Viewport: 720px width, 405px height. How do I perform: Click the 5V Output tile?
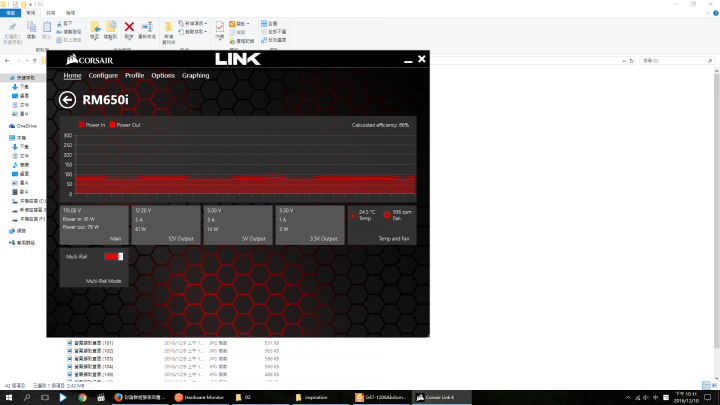point(238,225)
